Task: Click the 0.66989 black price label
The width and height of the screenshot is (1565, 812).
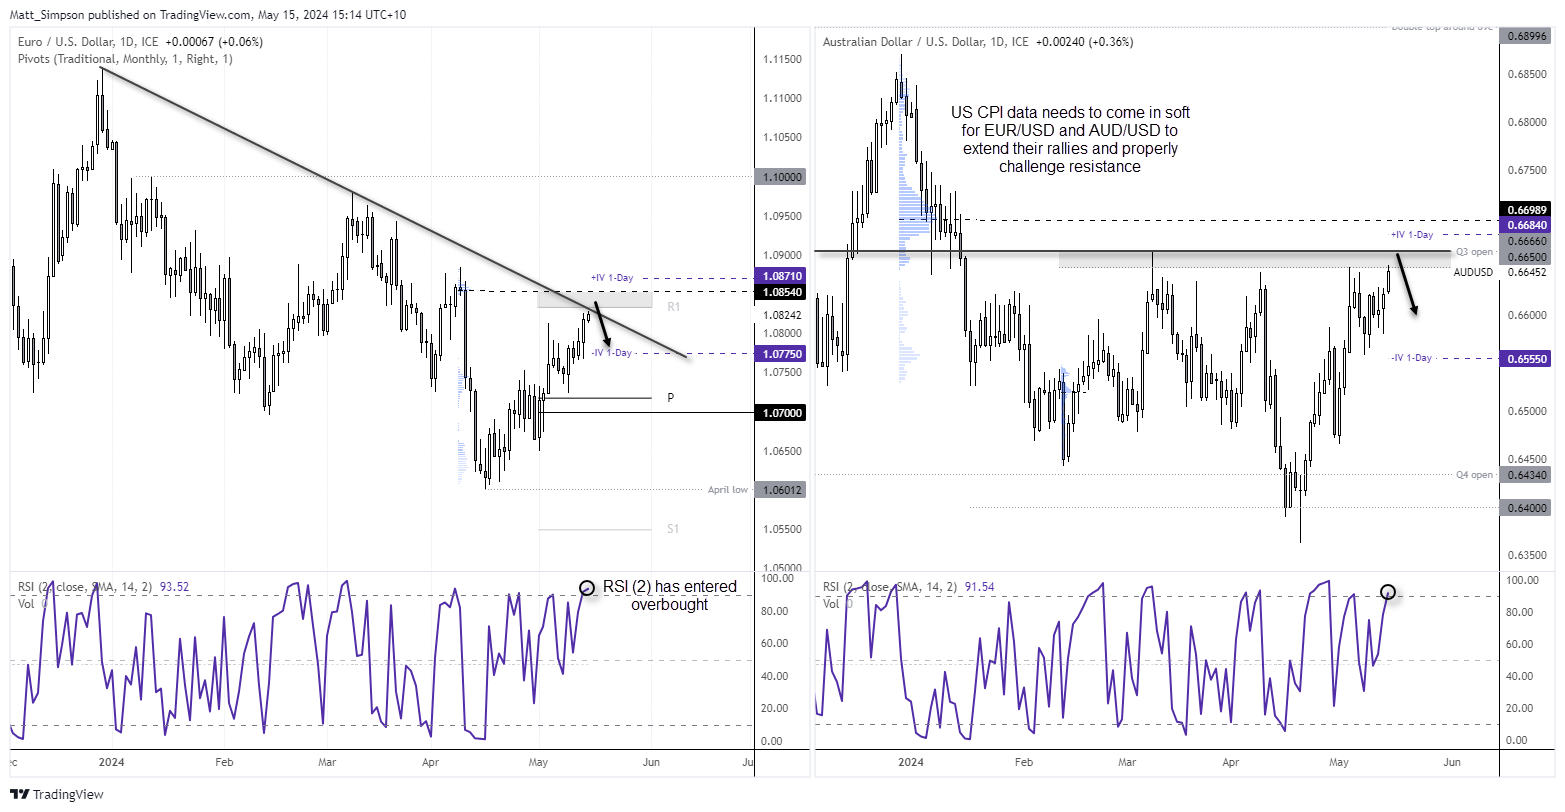Action: [1526, 208]
